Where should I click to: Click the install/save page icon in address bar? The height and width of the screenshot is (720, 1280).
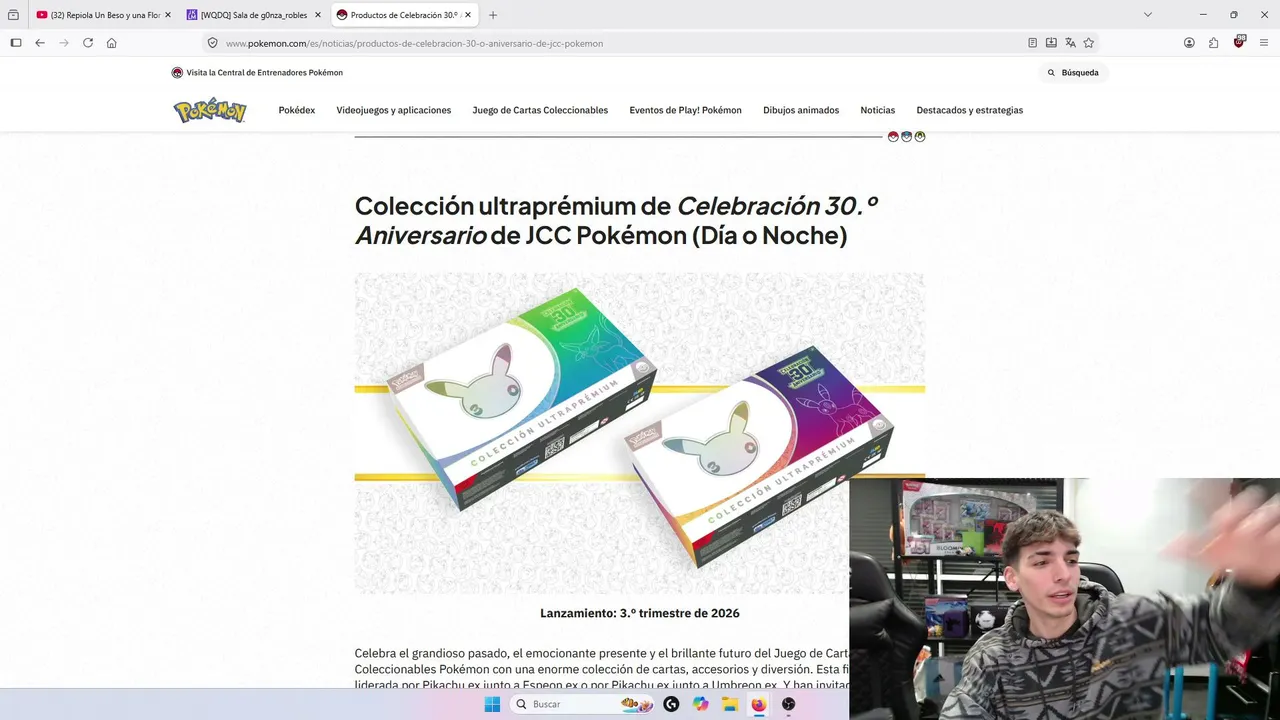(1051, 43)
